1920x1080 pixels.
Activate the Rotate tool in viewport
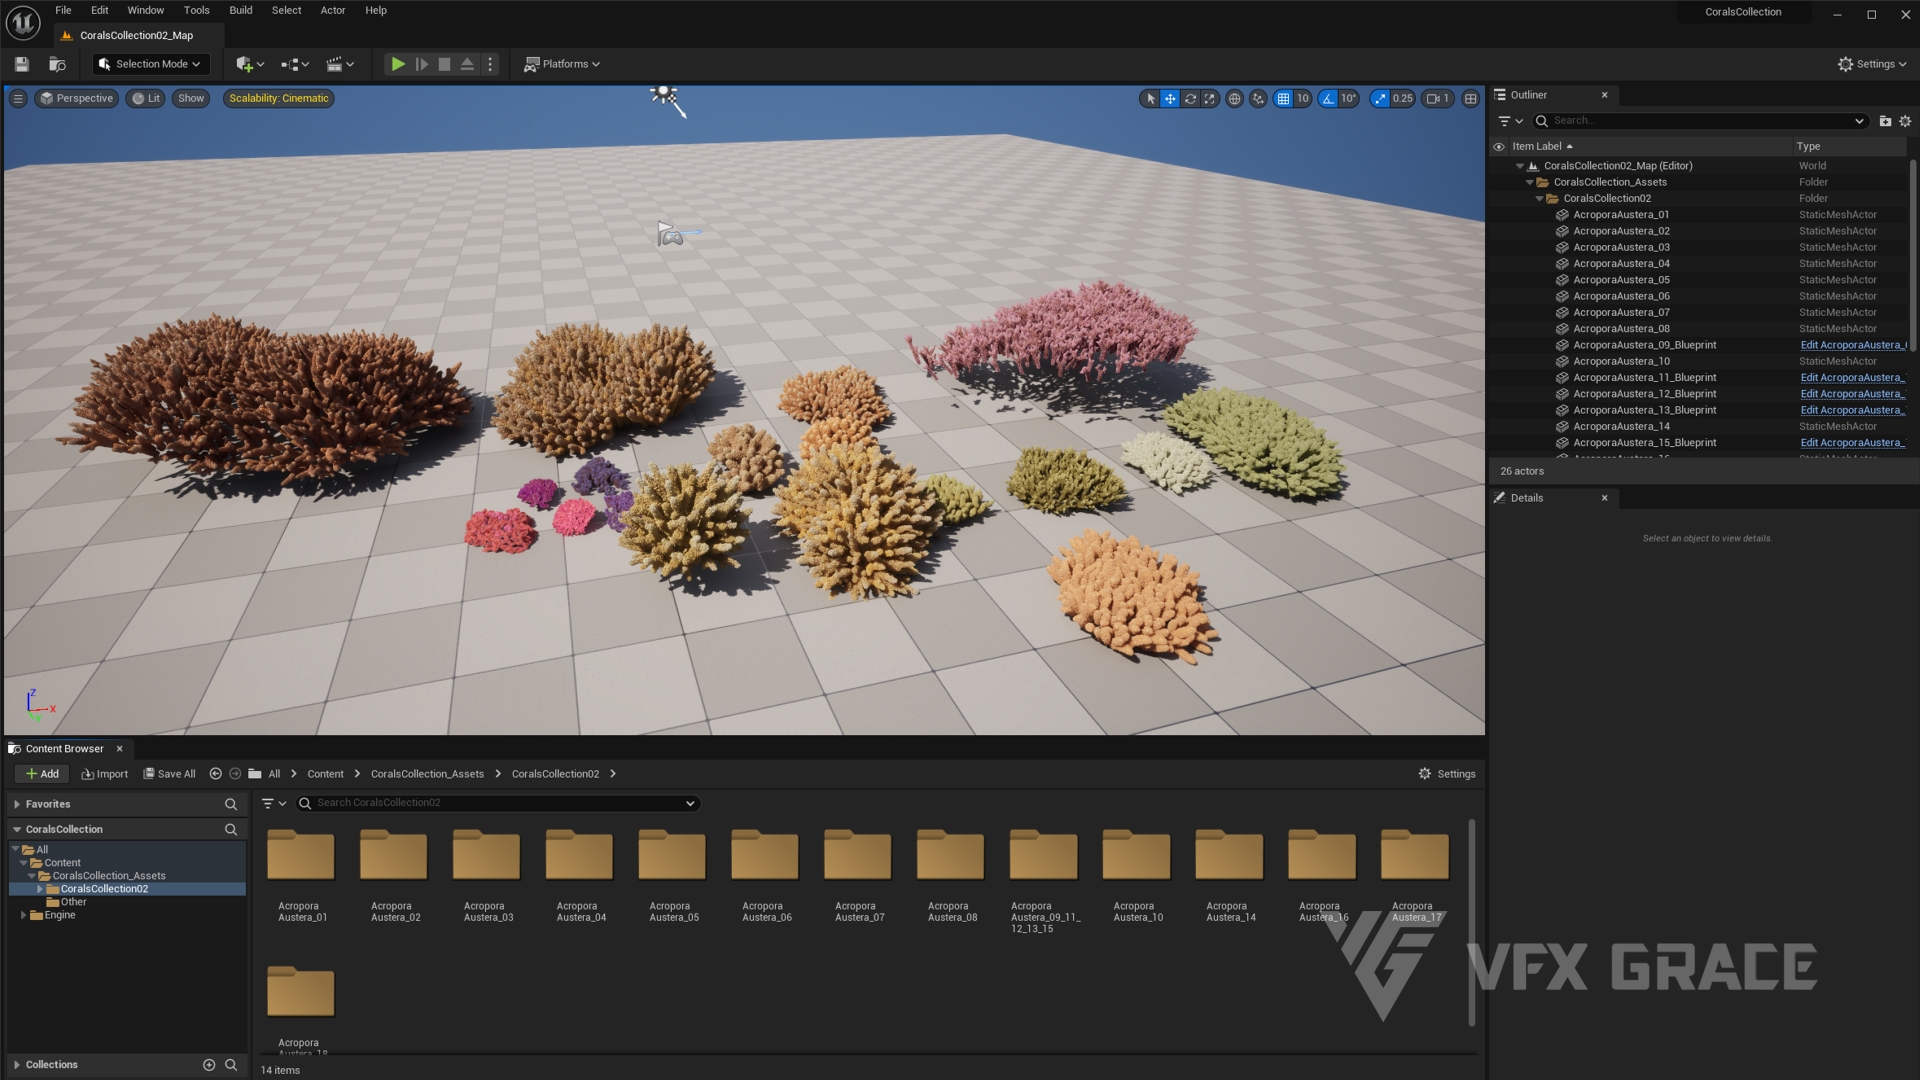pos(1190,98)
